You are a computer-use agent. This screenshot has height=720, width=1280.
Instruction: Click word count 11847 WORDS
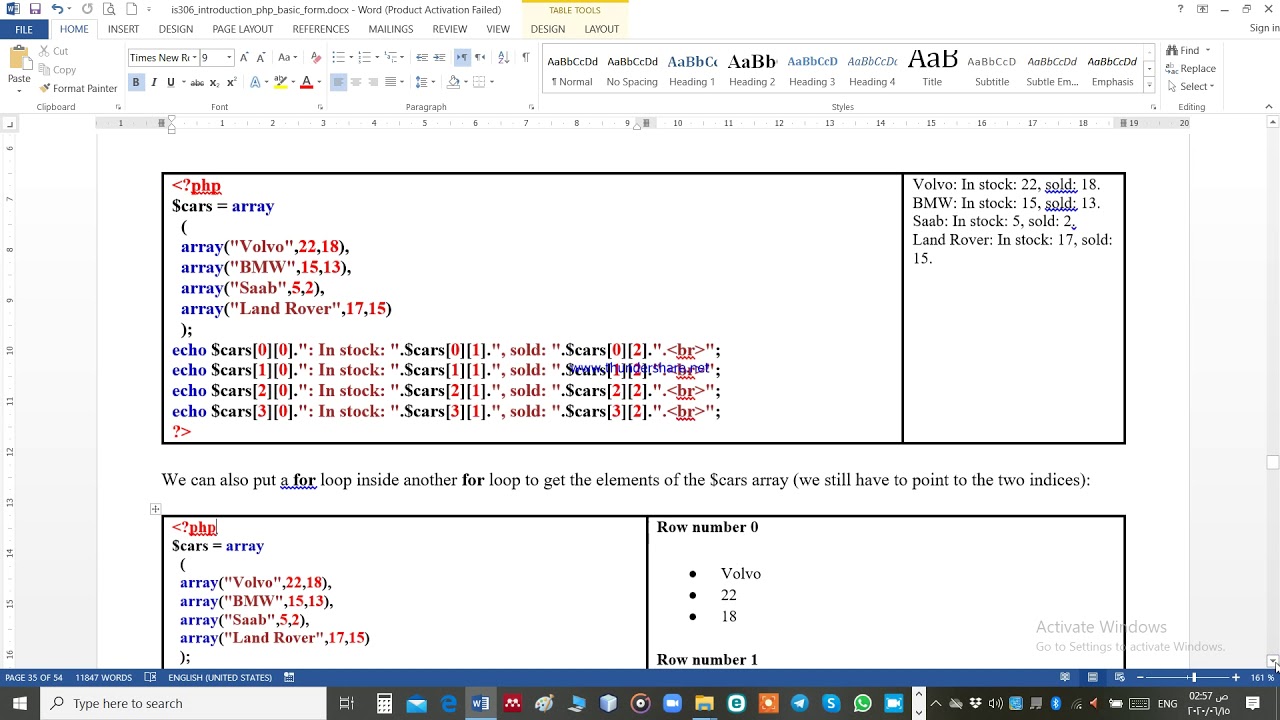tap(103, 677)
